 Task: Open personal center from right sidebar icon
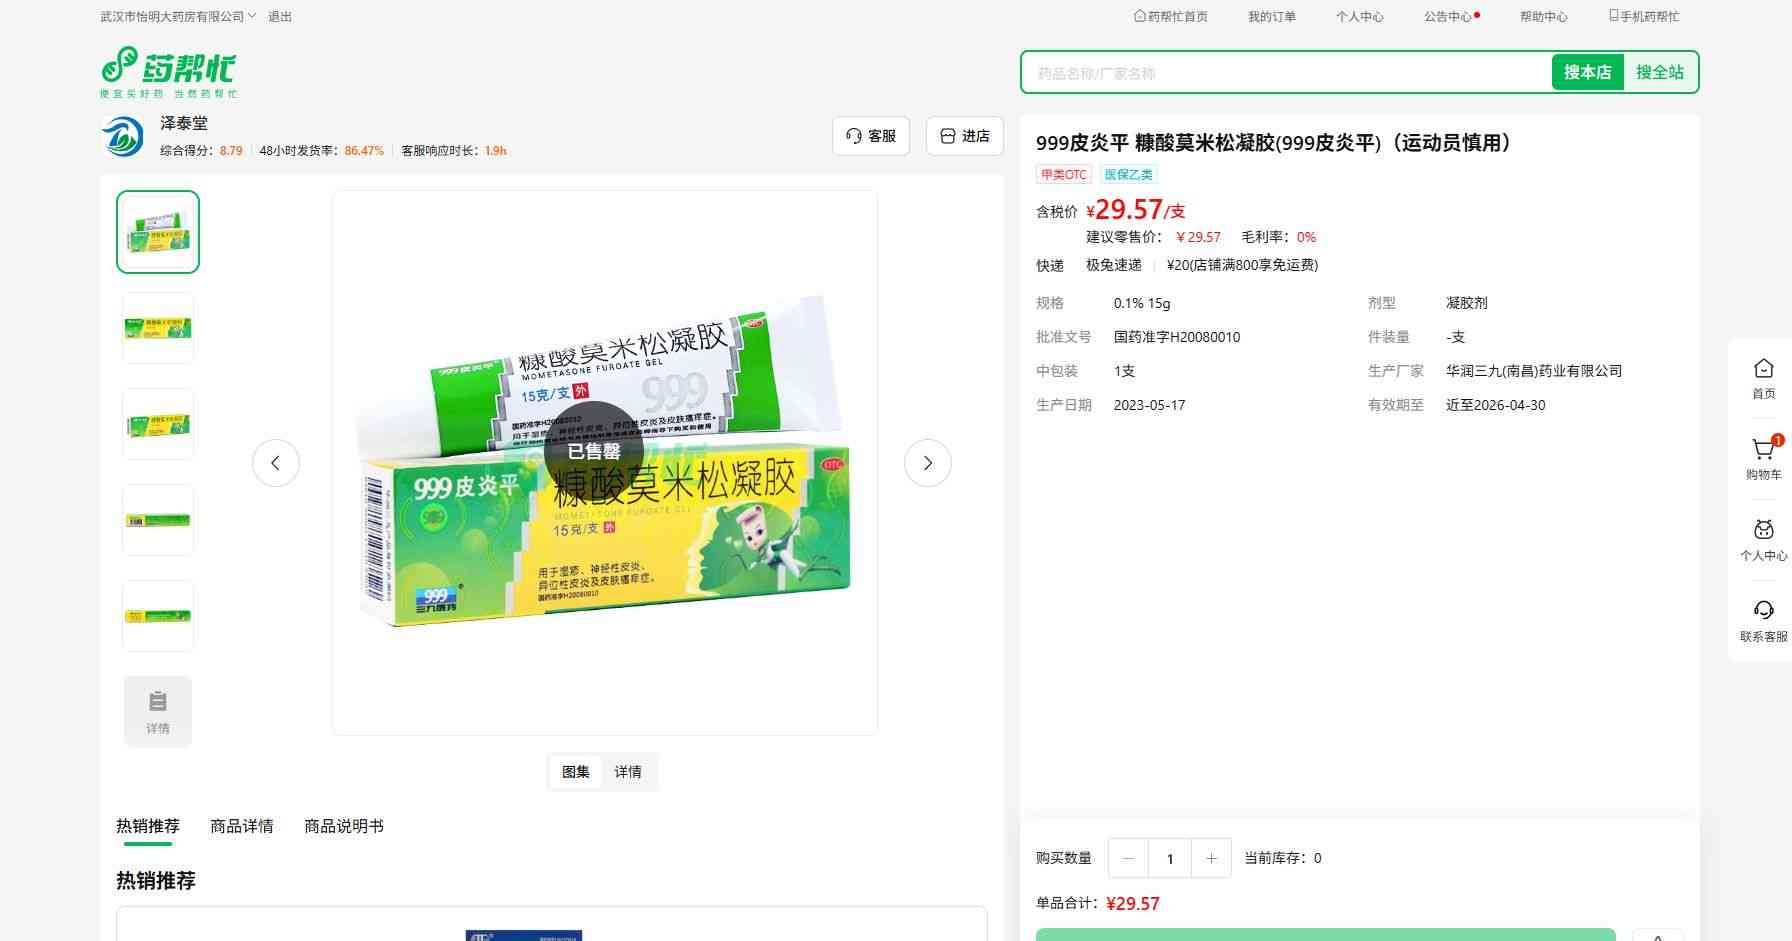pos(1763,531)
